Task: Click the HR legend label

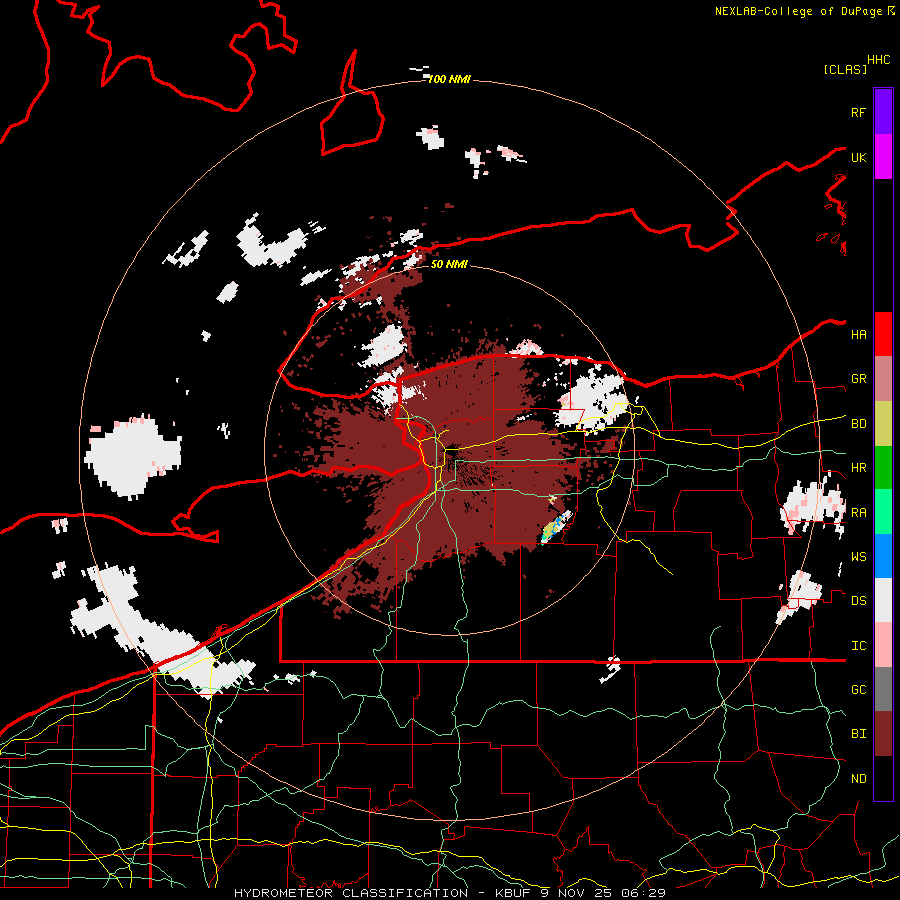Action: [858, 468]
